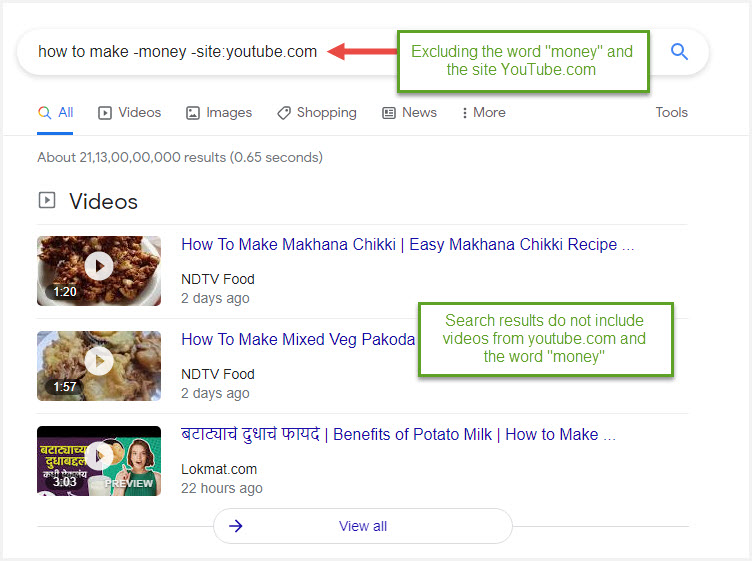
Task: Open the Benefits of Potato Milk link
Action: 398,435
